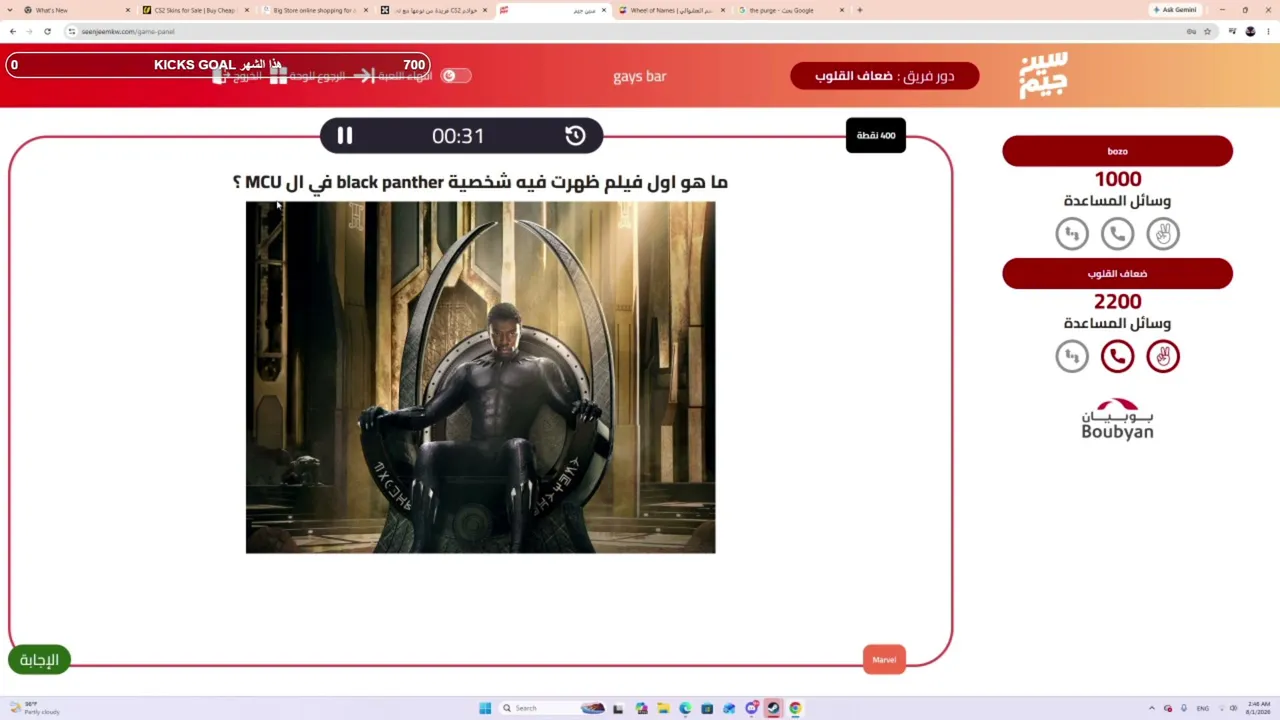Reload the page with the refresh icon
This screenshot has width=1280, height=720.
coord(47,31)
